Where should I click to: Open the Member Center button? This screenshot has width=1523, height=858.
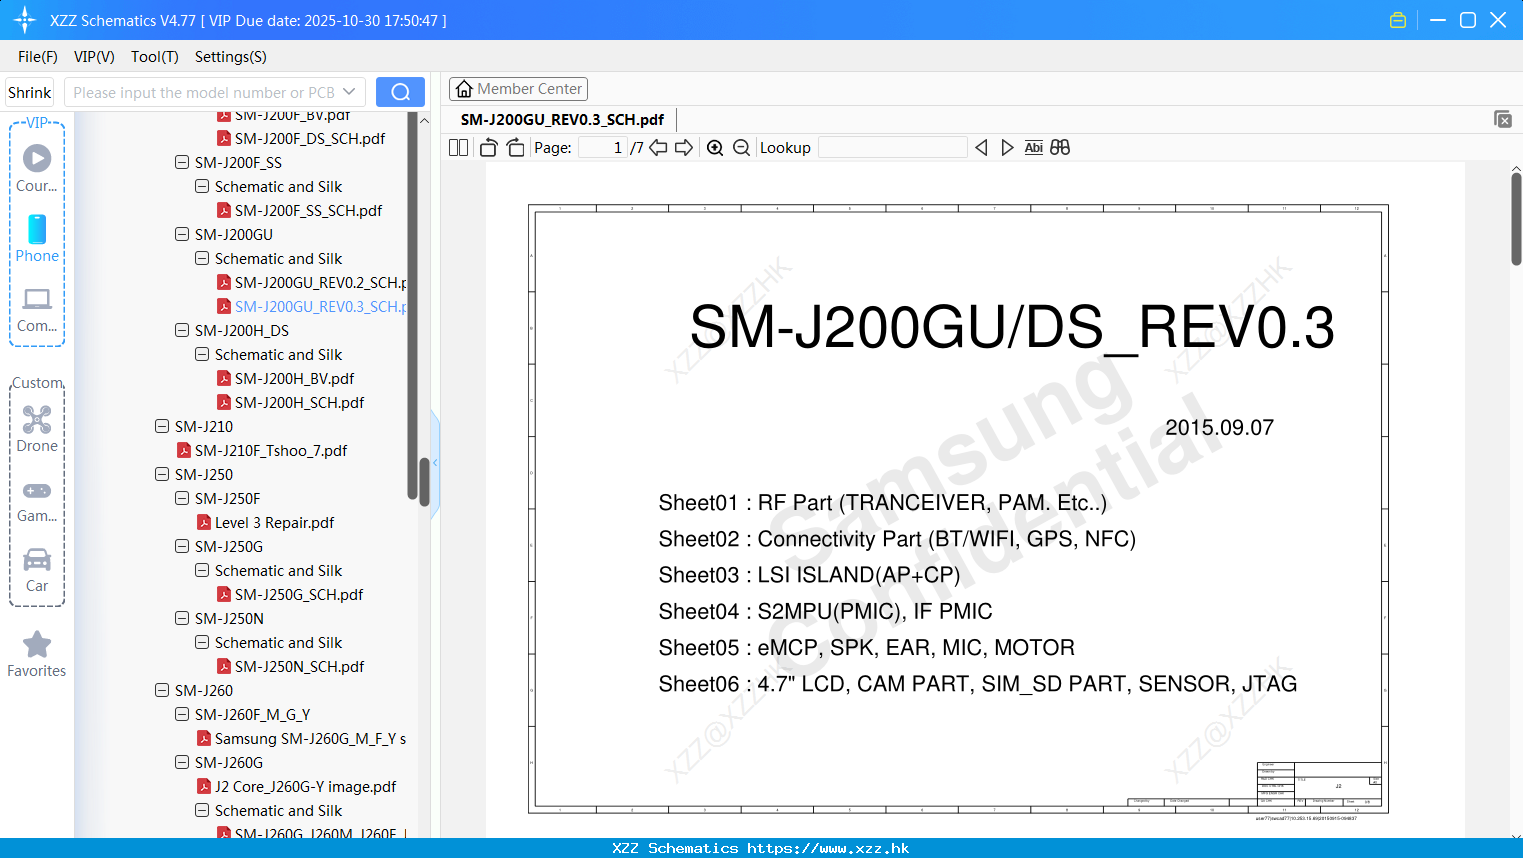click(x=518, y=89)
